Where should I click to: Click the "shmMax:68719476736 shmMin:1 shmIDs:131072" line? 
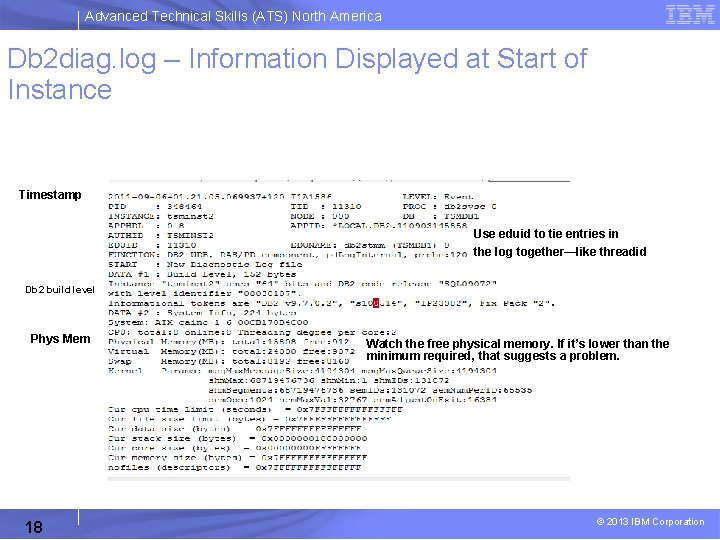tap(329, 380)
